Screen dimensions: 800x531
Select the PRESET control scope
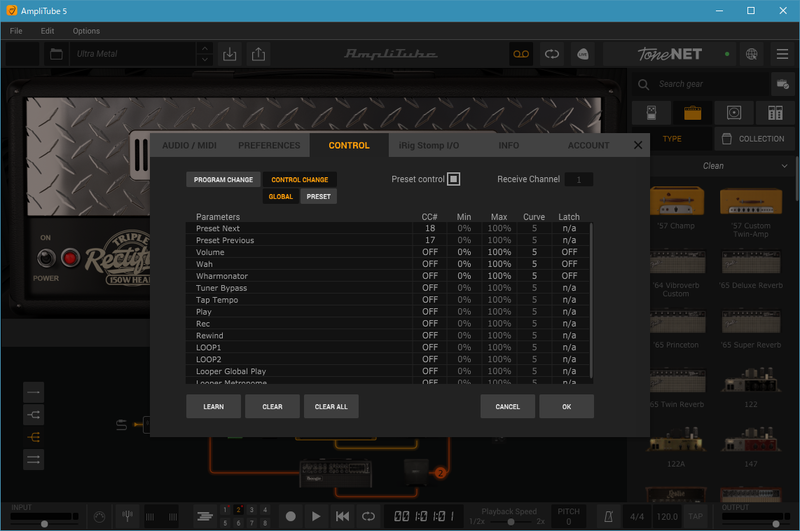(318, 196)
